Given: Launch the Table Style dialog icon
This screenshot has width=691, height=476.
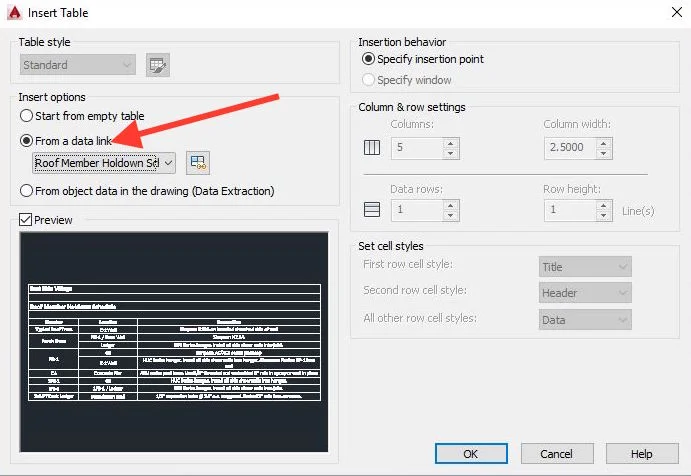Looking at the screenshot, I should 158,65.
